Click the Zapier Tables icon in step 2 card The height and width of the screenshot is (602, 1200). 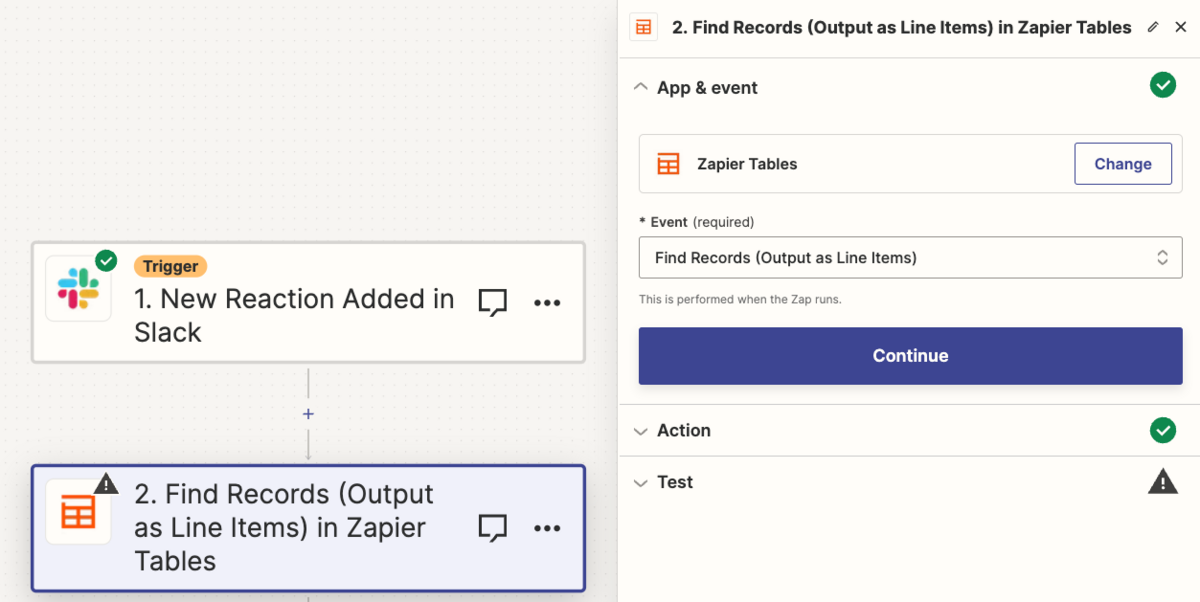coord(78,512)
